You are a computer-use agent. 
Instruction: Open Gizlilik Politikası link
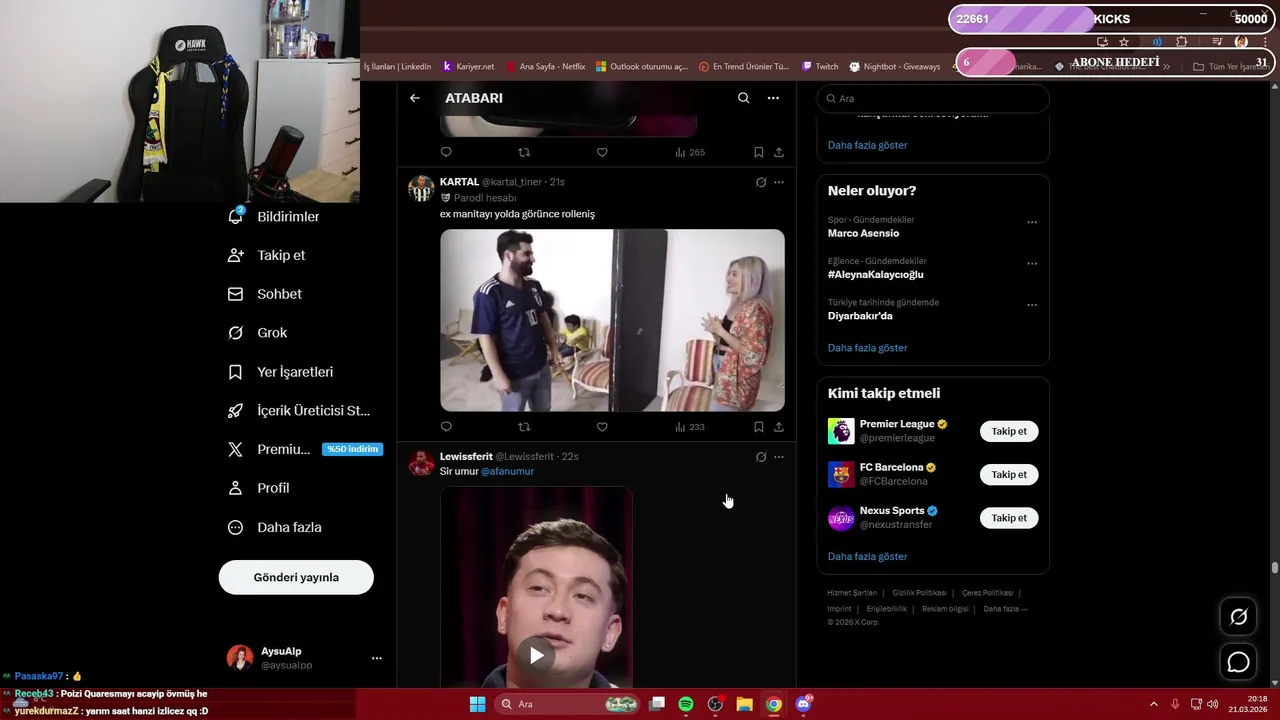(919, 593)
